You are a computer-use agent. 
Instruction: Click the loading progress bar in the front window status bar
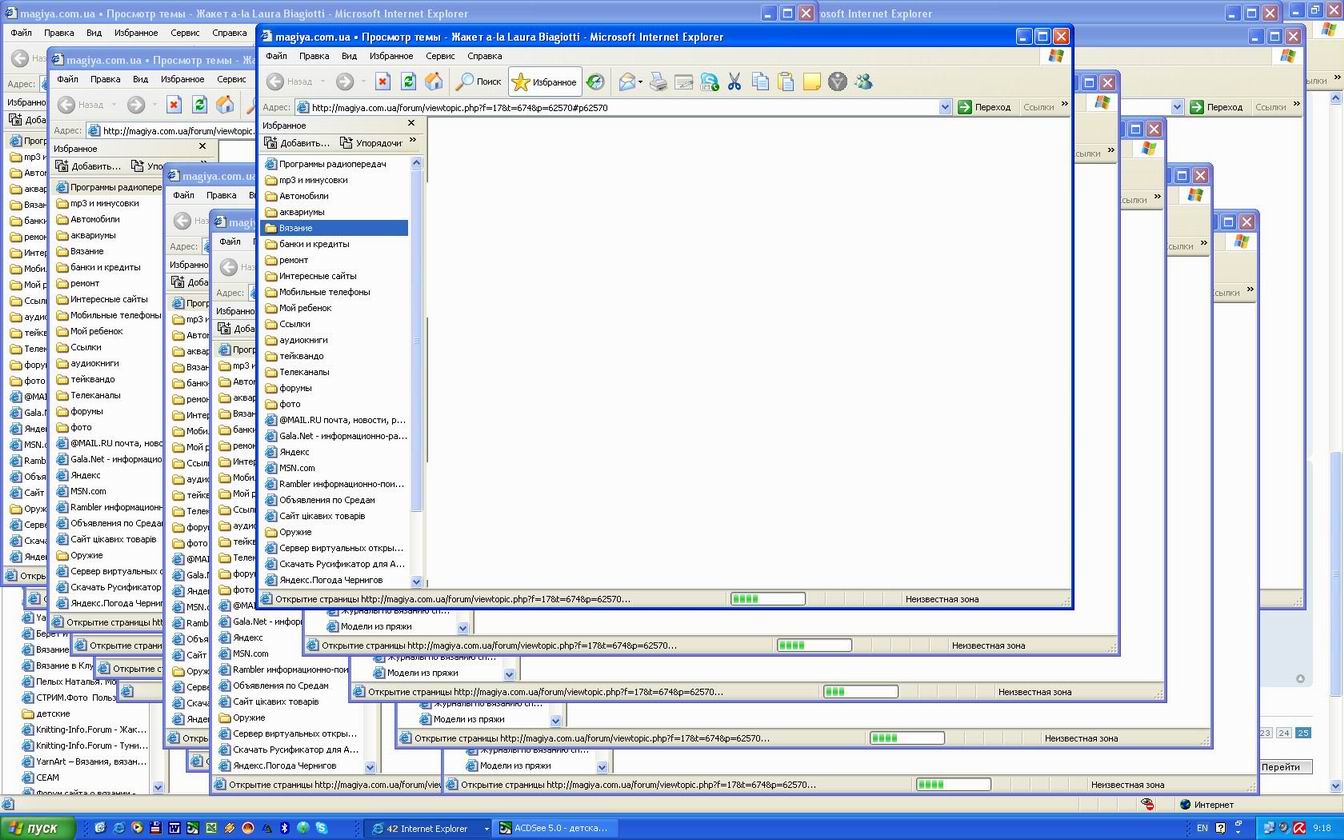pos(767,599)
